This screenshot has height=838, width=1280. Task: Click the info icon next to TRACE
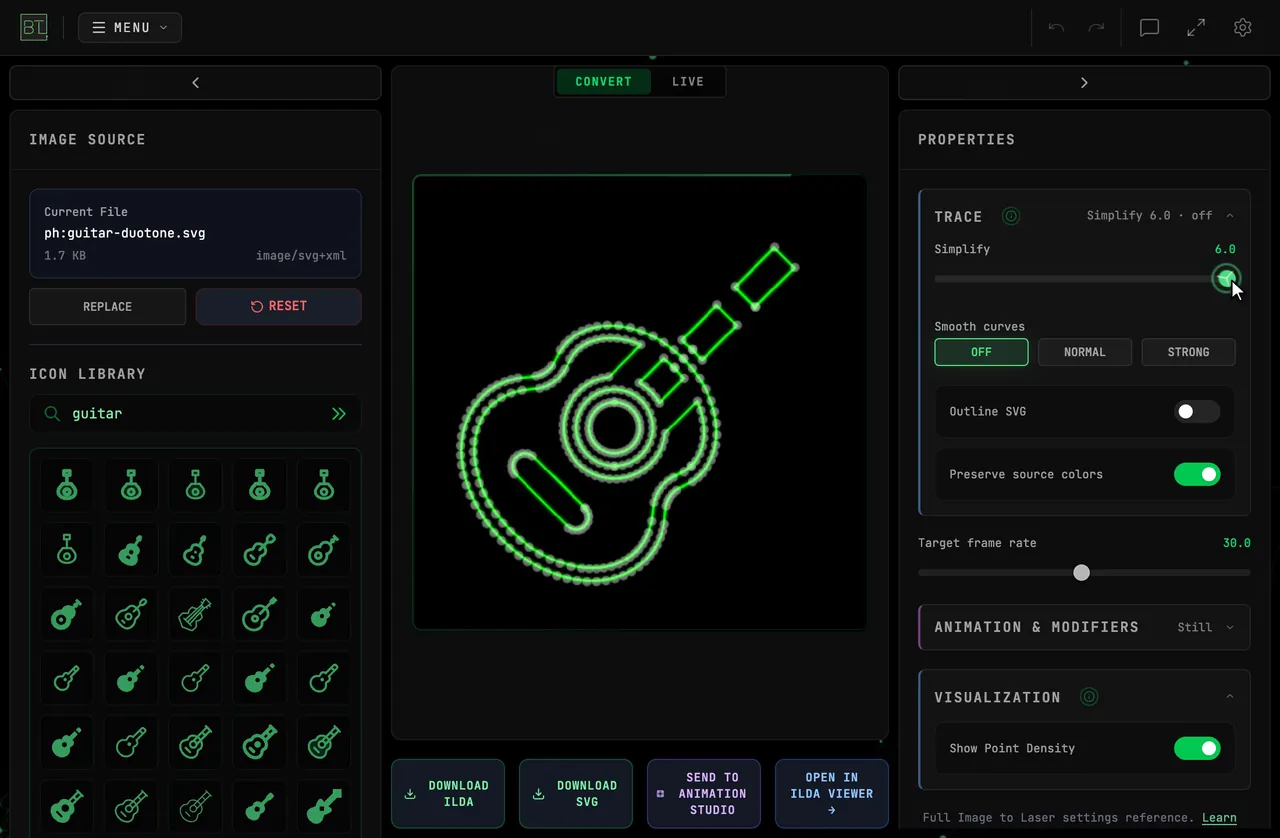pos(1011,216)
